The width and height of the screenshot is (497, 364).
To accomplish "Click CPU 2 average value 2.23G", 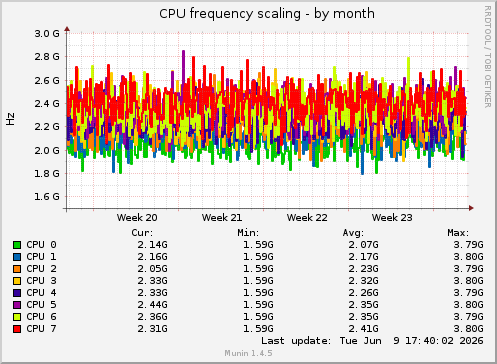I will coord(363,269).
